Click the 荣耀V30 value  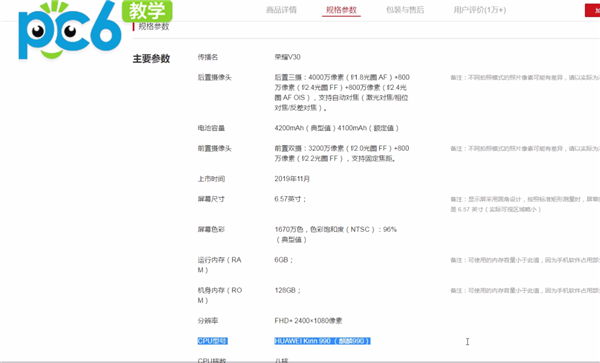(x=287, y=57)
